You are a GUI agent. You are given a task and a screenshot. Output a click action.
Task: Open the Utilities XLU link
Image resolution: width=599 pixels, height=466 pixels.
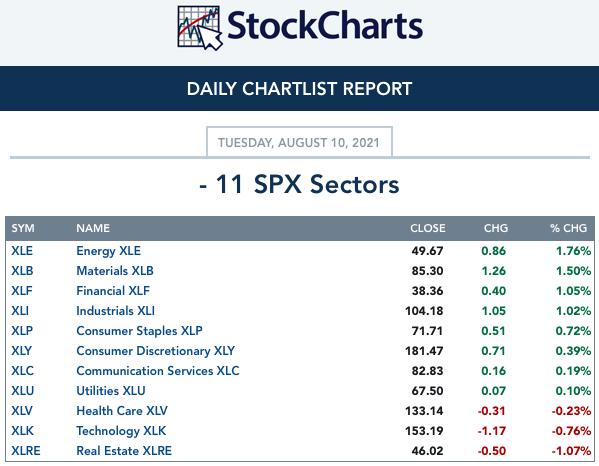111,391
